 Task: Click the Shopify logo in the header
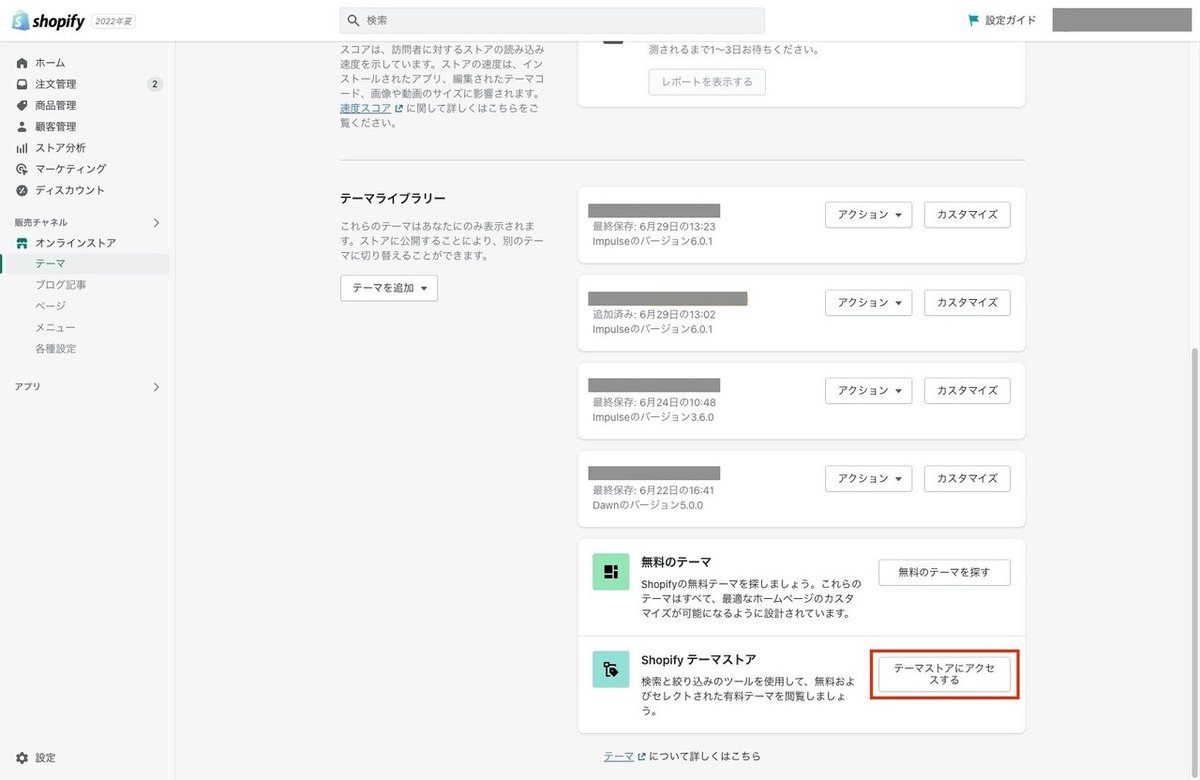tap(48, 20)
